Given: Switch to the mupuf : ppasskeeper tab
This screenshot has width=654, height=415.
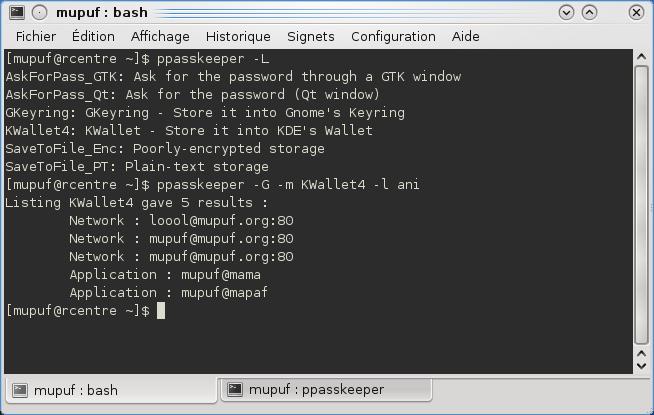Looking at the screenshot, I should (326, 390).
